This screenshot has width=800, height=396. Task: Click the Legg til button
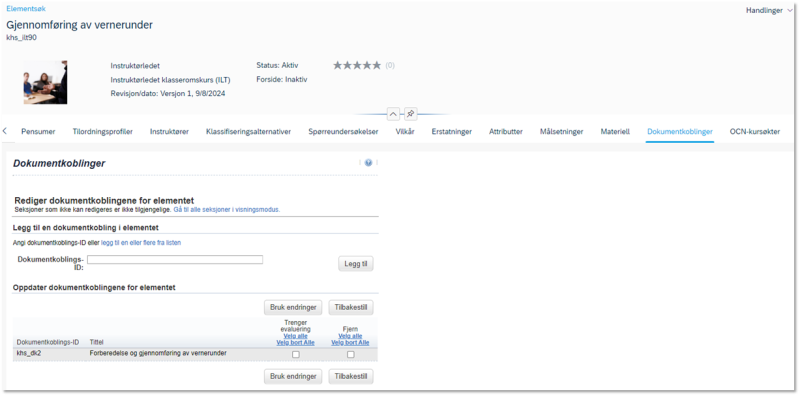pyautogui.click(x=356, y=264)
